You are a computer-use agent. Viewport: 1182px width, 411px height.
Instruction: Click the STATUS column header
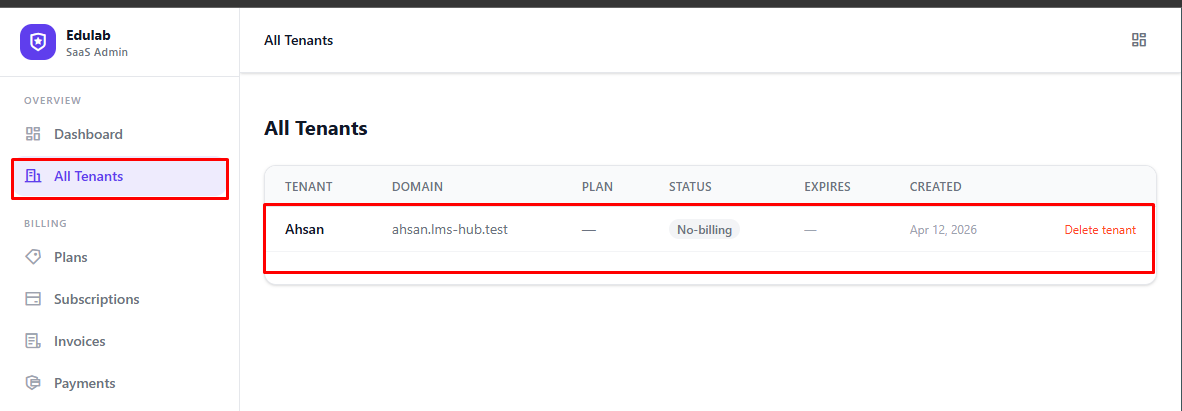(x=690, y=187)
